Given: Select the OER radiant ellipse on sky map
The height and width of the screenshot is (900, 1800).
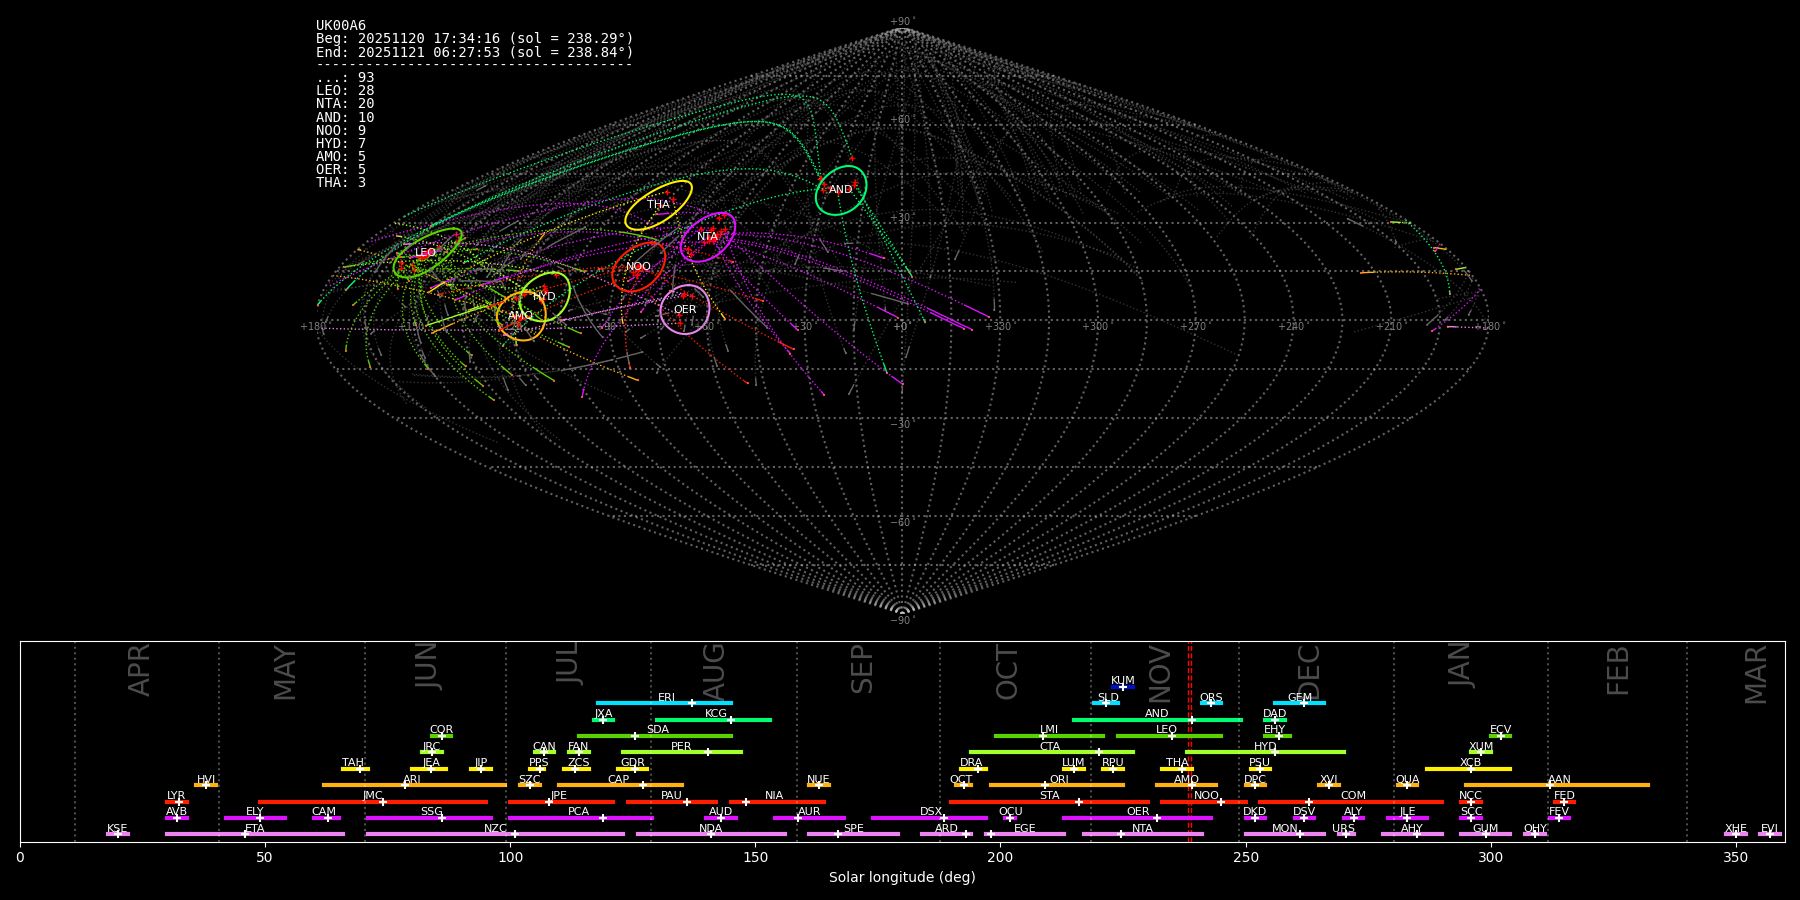Looking at the screenshot, I should 685,310.
